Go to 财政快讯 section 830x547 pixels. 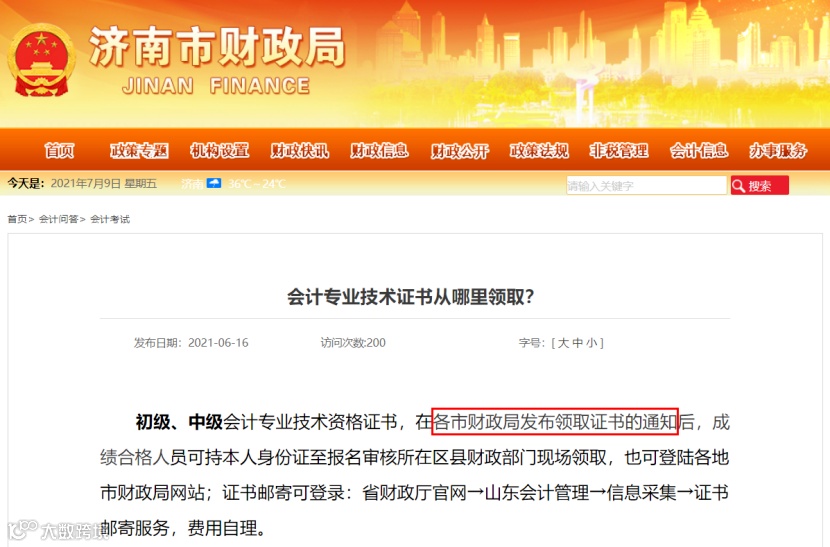(300, 151)
